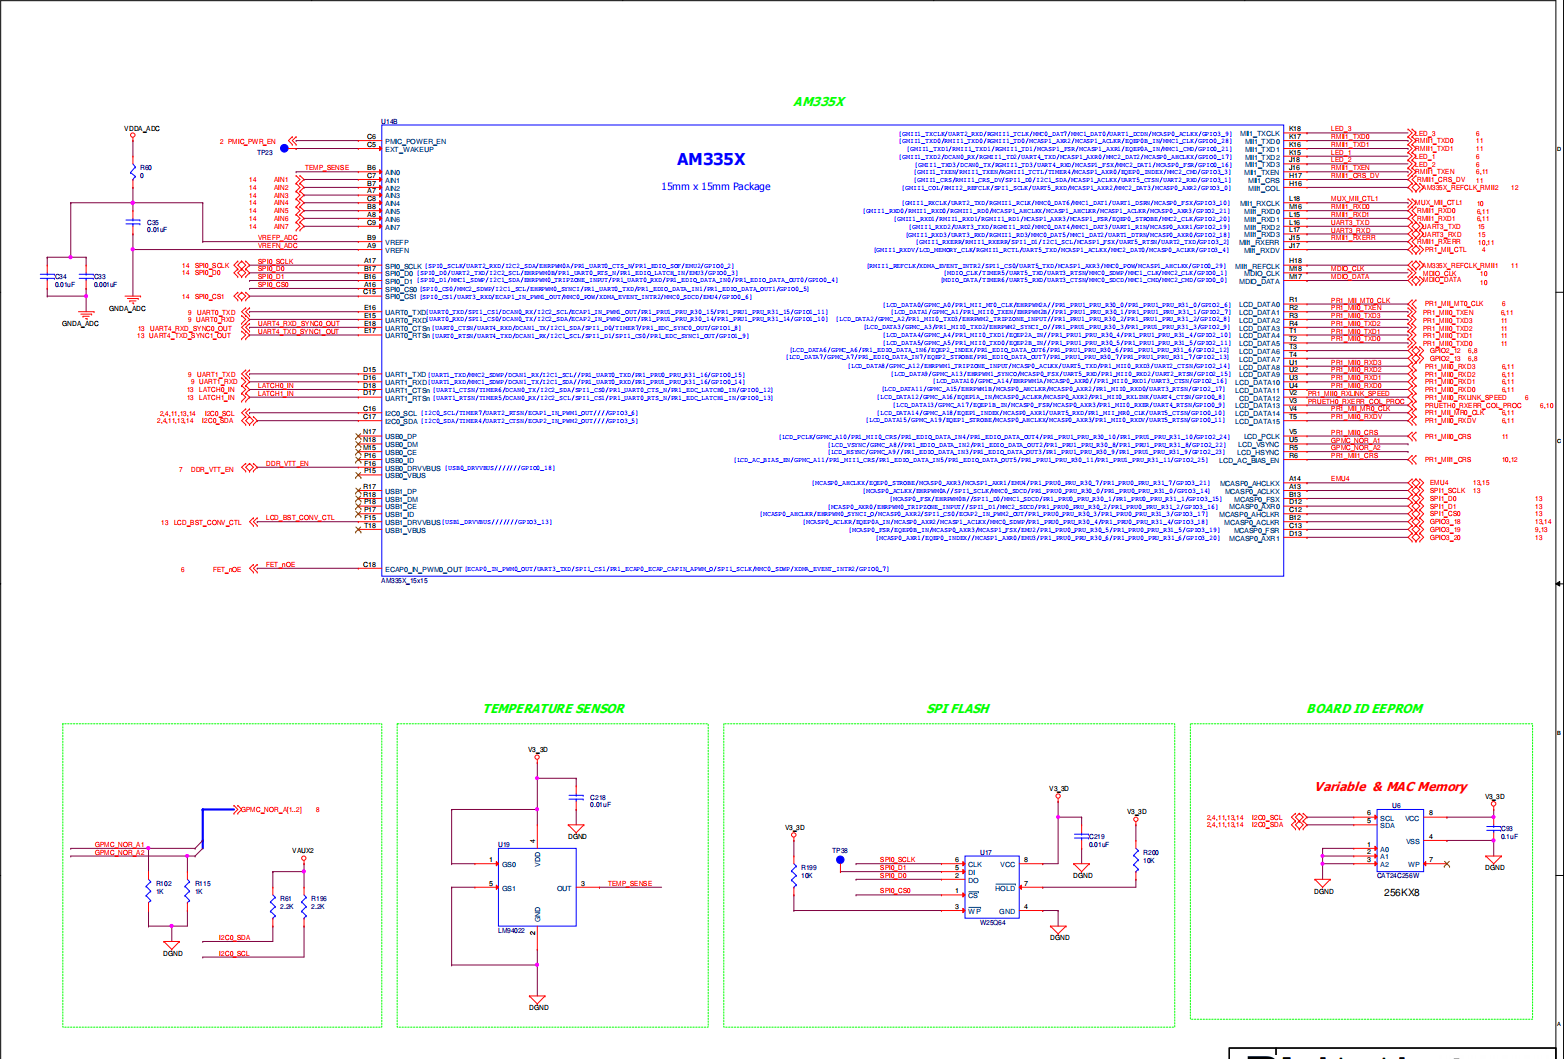
Task: Click the VREFN pin name
Action: (x=397, y=250)
